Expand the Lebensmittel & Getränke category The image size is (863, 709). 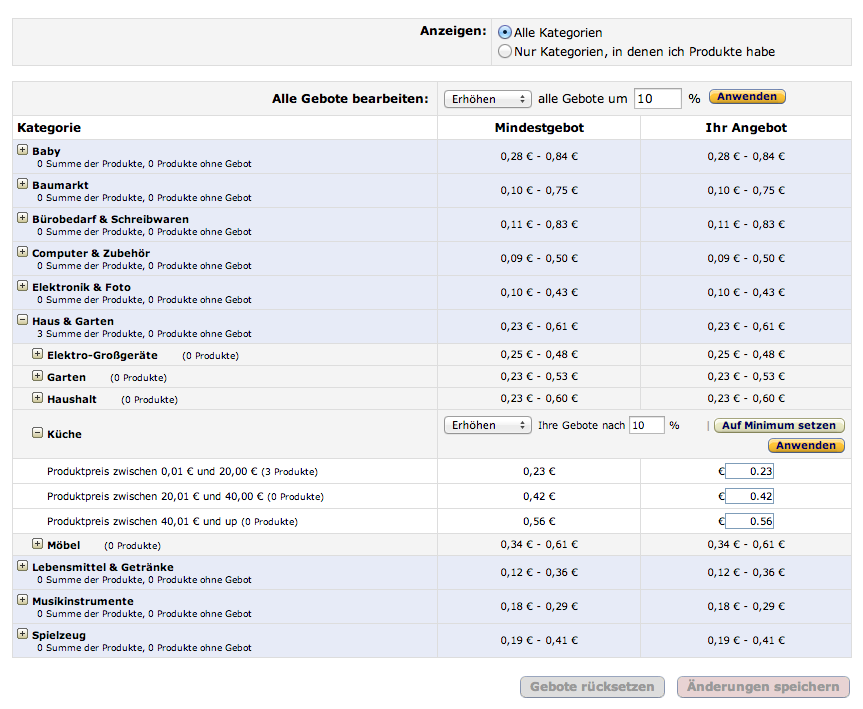23,566
